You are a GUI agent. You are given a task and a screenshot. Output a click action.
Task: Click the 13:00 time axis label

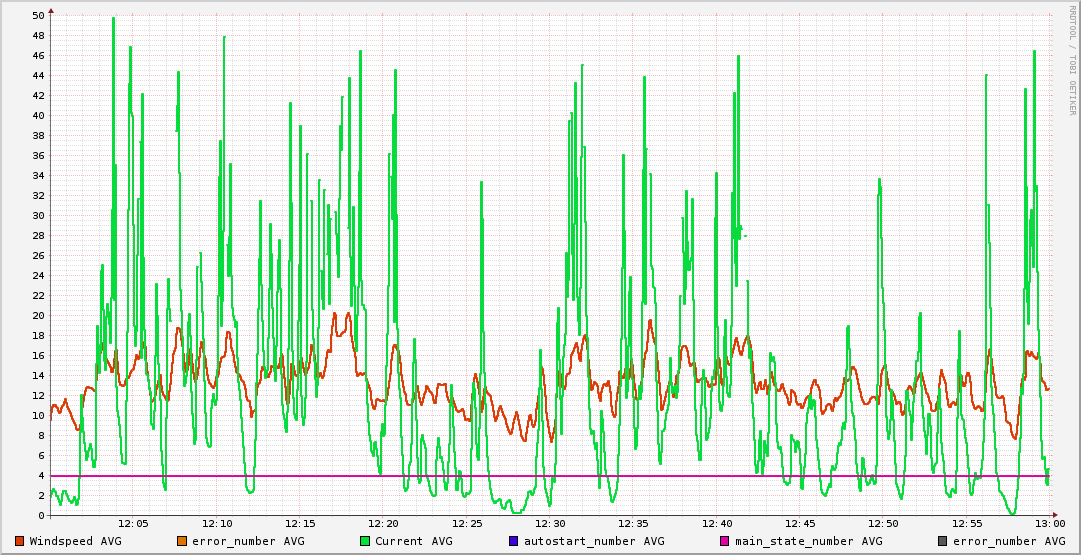coord(1049,523)
